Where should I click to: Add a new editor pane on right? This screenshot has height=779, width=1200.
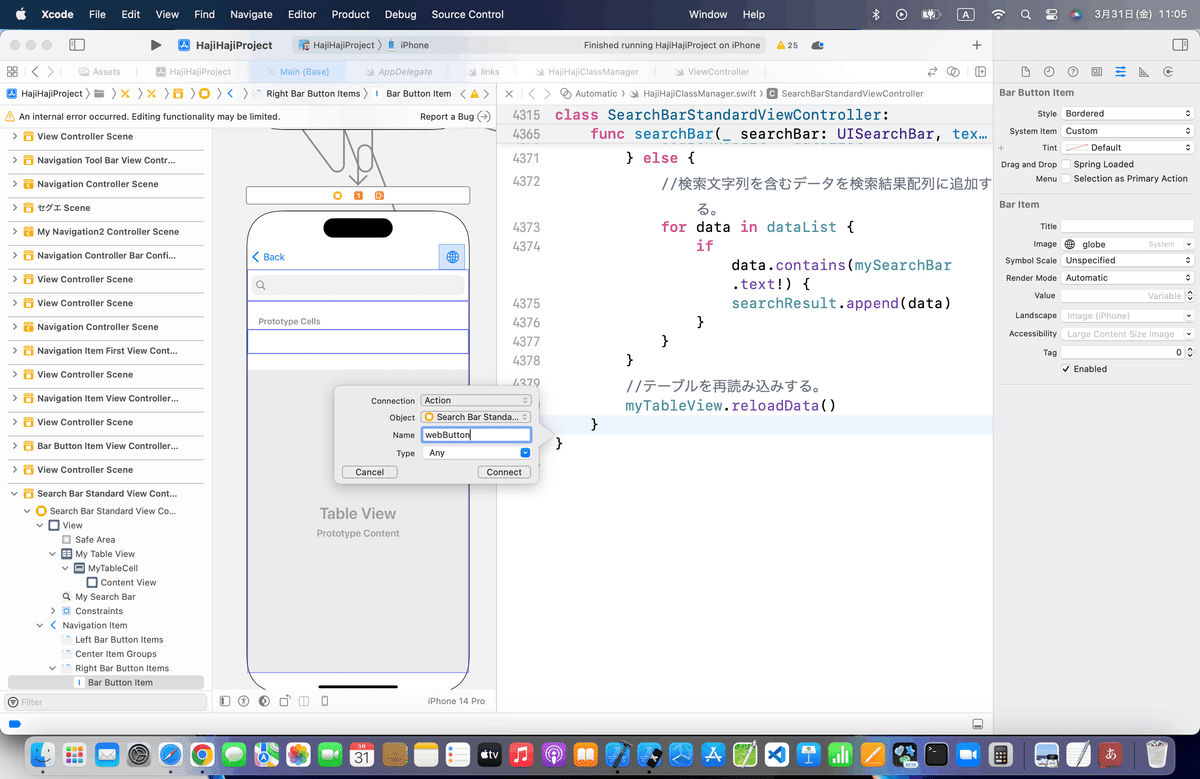tap(981, 72)
